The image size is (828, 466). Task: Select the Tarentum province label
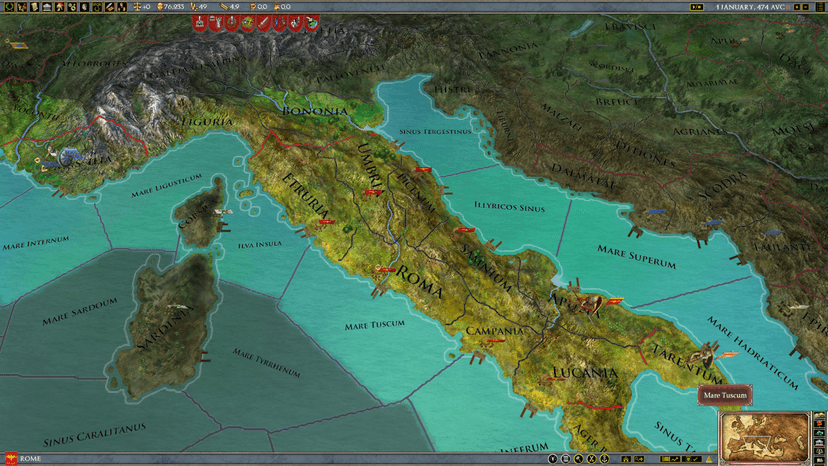point(686,364)
